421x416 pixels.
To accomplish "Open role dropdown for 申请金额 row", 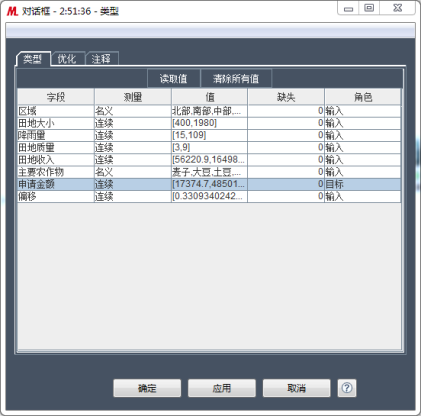I will point(363,184).
